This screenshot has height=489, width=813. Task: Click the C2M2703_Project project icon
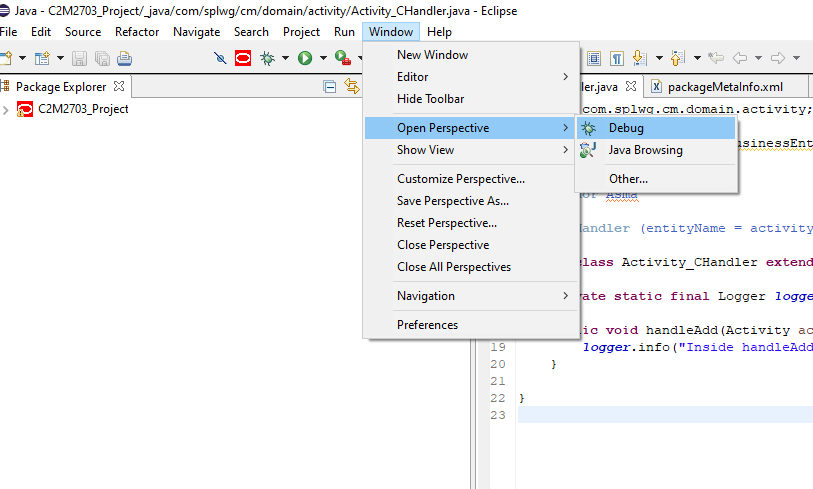24,109
